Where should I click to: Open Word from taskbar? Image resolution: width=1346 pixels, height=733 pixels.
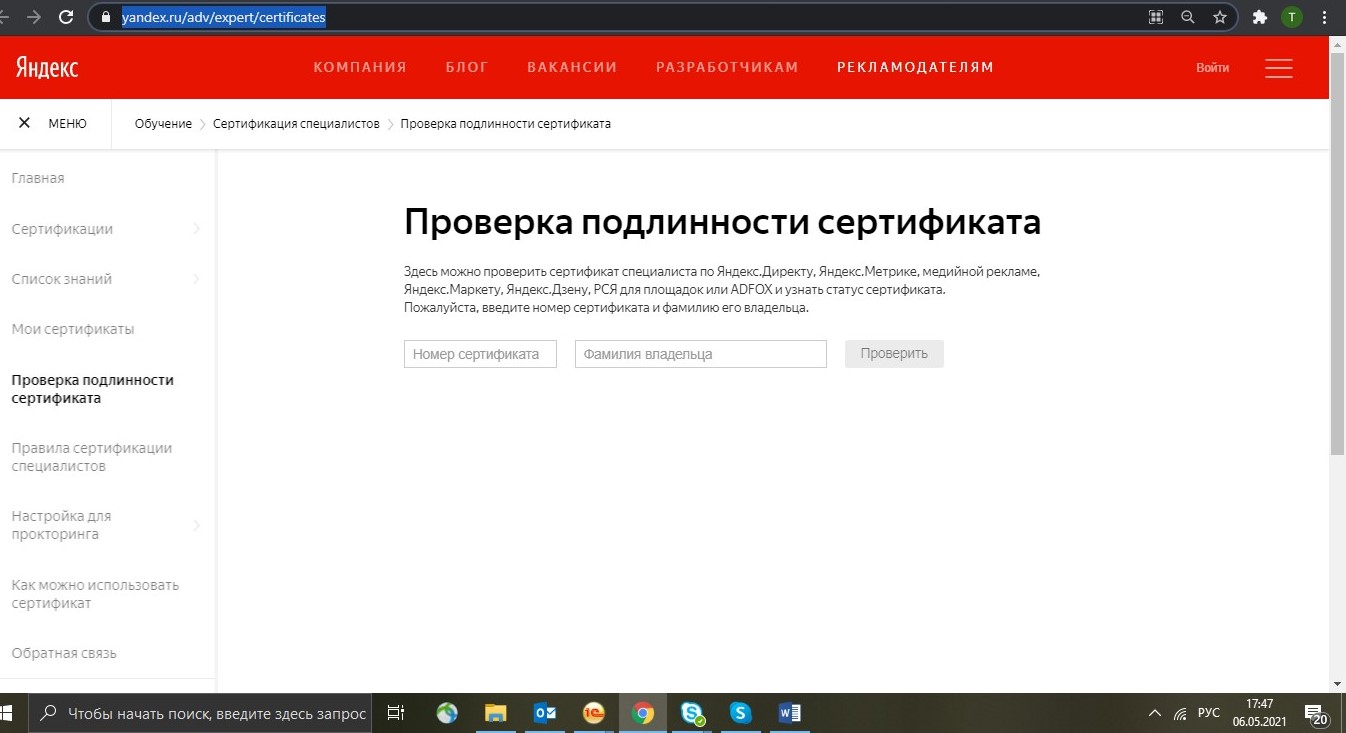click(790, 713)
